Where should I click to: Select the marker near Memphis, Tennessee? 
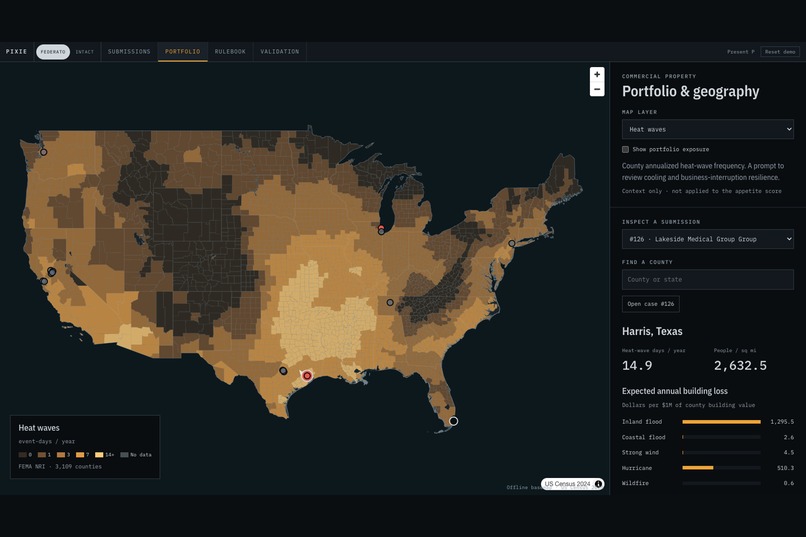pos(390,303)
